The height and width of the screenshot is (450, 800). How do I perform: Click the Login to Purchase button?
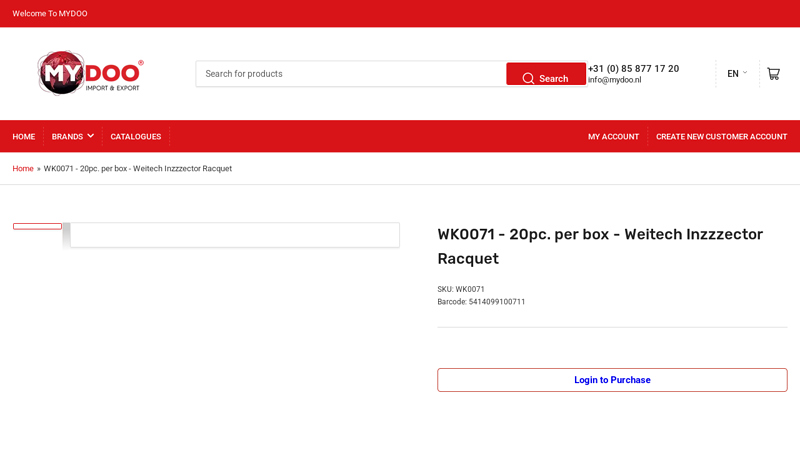click(x=612, y=380)
